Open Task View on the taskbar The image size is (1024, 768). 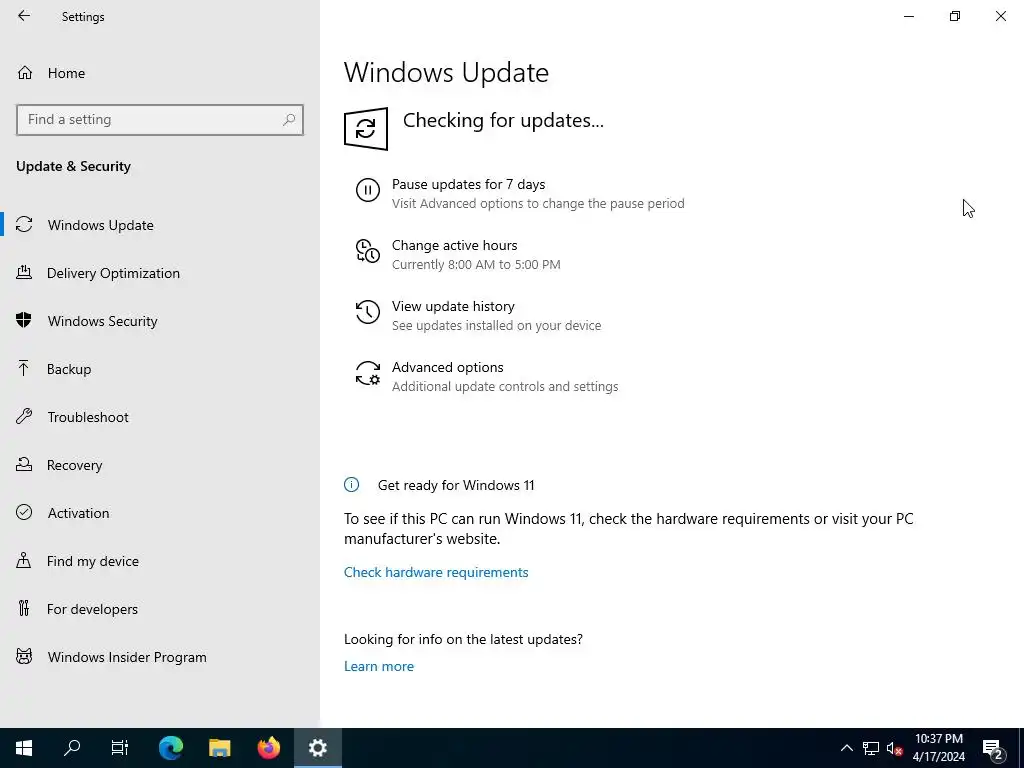120,748
